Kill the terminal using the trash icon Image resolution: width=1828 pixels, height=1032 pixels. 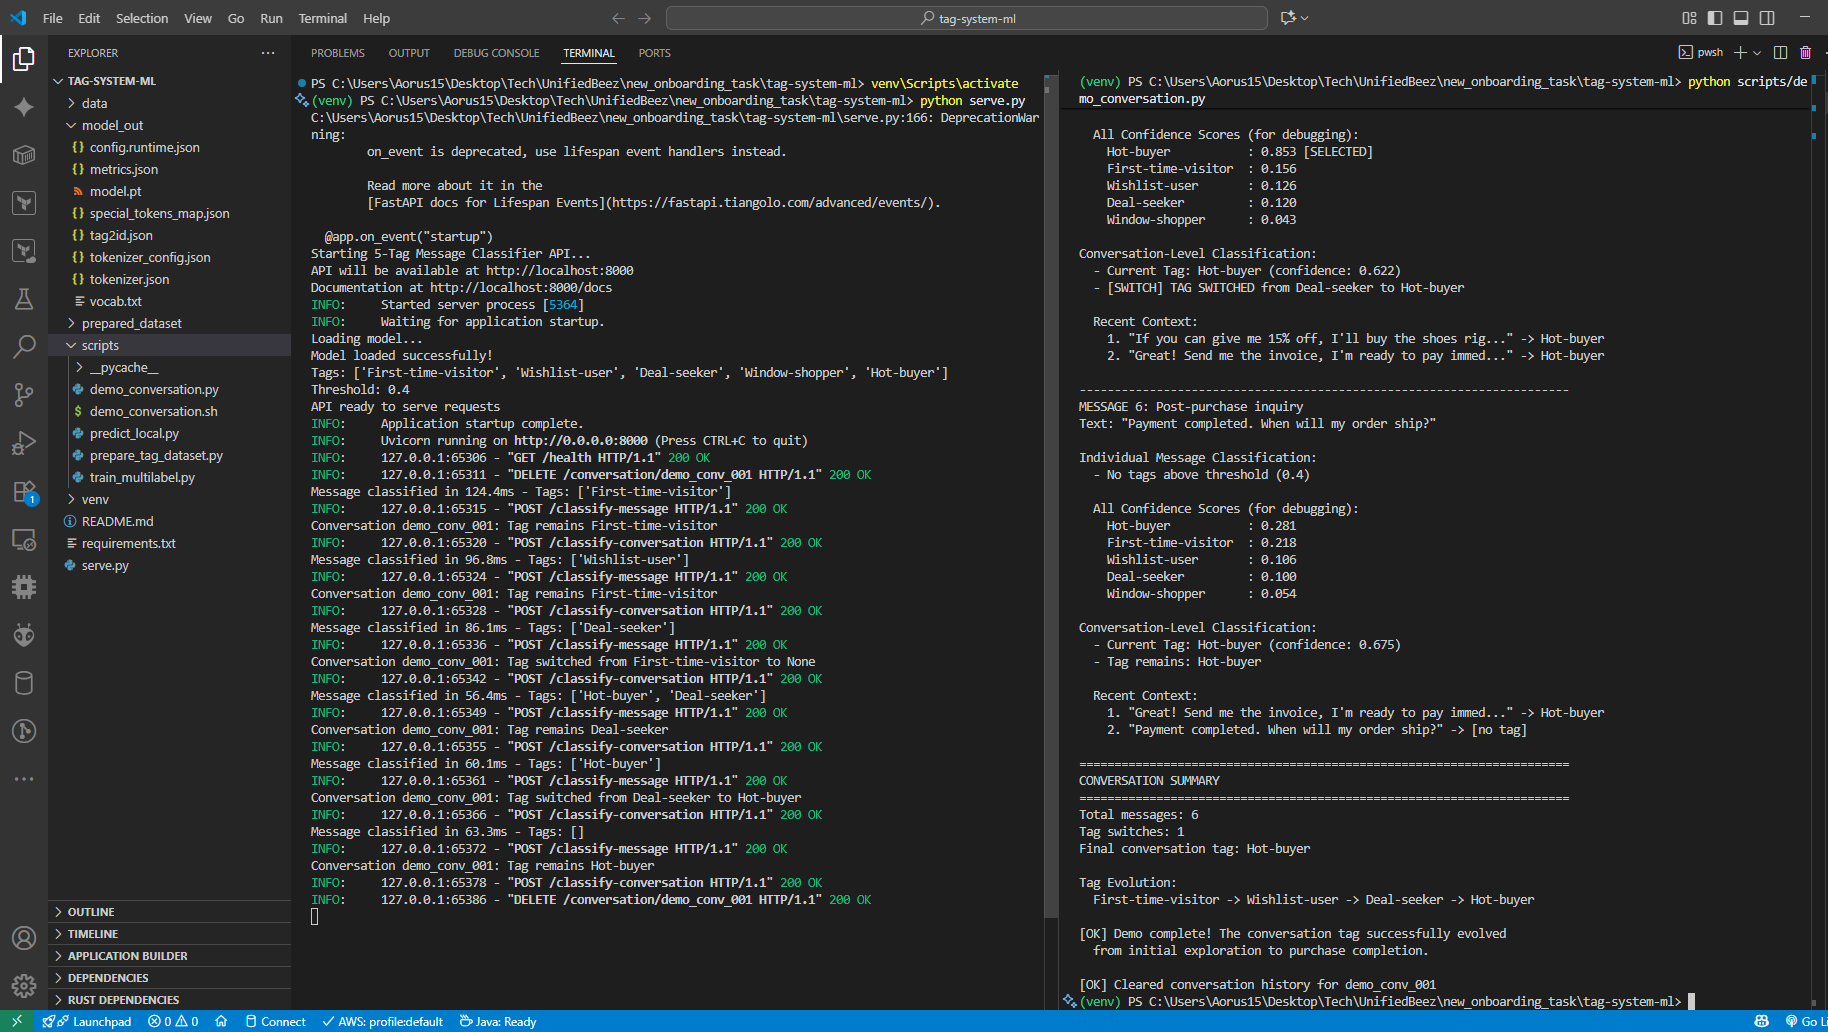click(x=1806, y=52)
